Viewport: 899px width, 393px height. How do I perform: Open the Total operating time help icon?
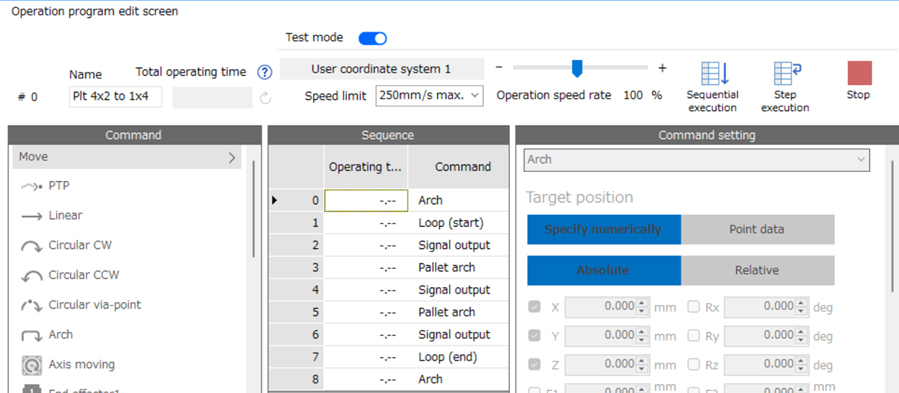pos(264,72)
